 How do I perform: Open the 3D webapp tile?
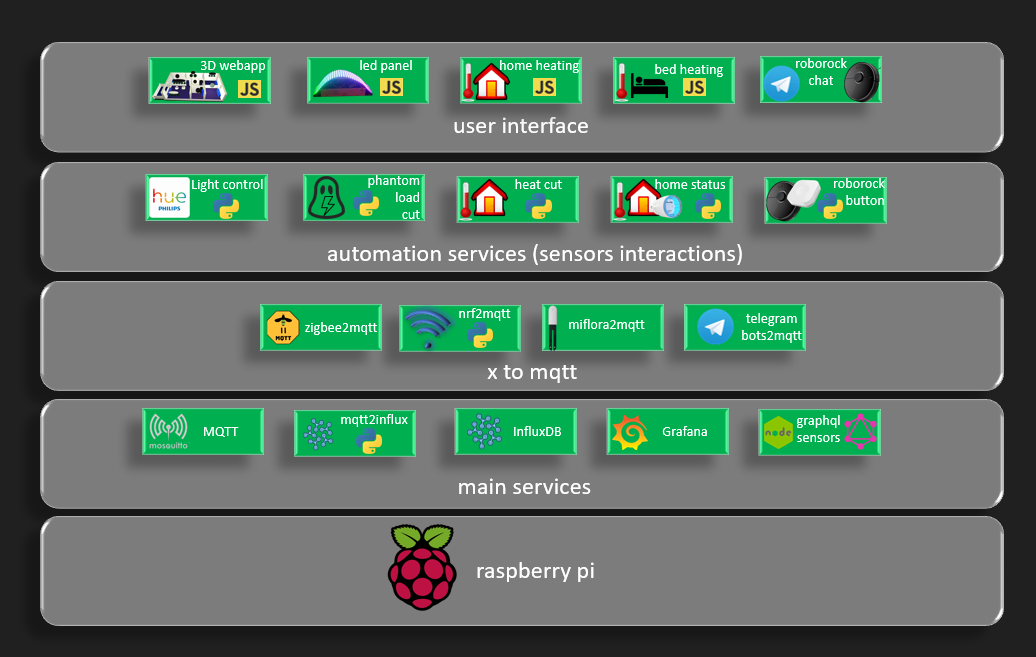tap(208, 80)
